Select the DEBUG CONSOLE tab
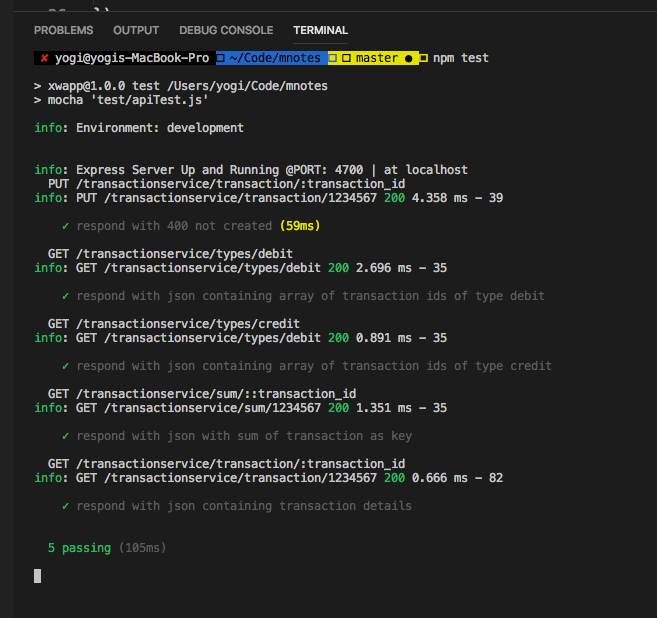This screenshot has height=618, width=657. click(226, 30)
